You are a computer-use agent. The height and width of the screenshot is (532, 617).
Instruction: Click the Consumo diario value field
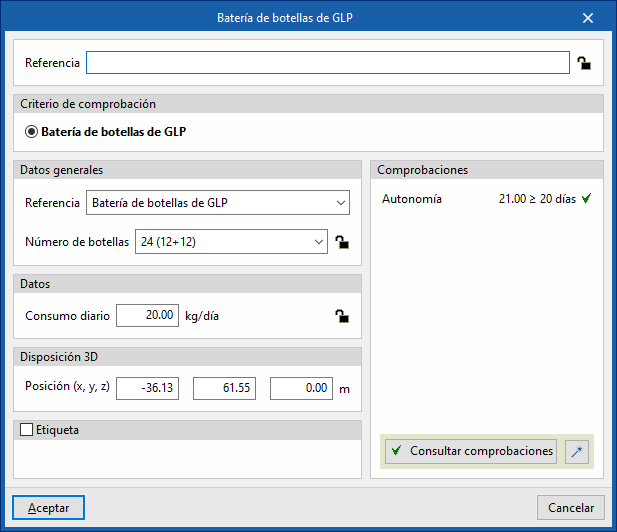point(147,316)
